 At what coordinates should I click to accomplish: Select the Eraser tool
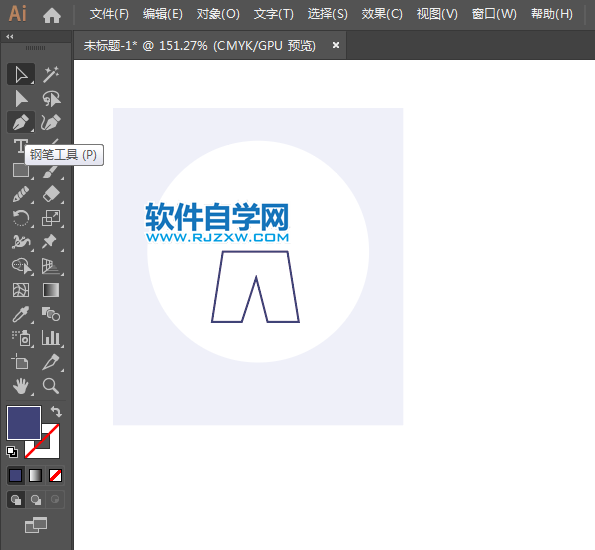pyautogui.click(x=51, y=194)
